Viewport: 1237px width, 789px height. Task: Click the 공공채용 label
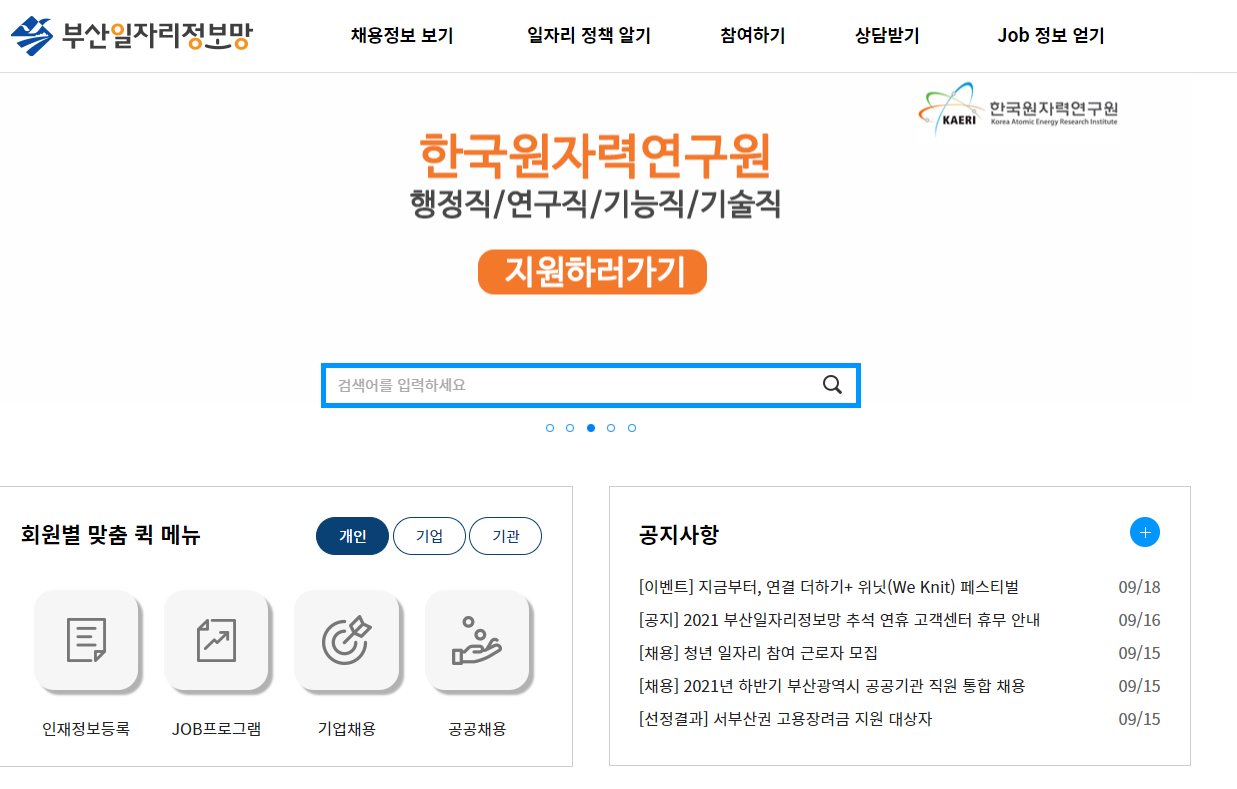tap(477, 729)
